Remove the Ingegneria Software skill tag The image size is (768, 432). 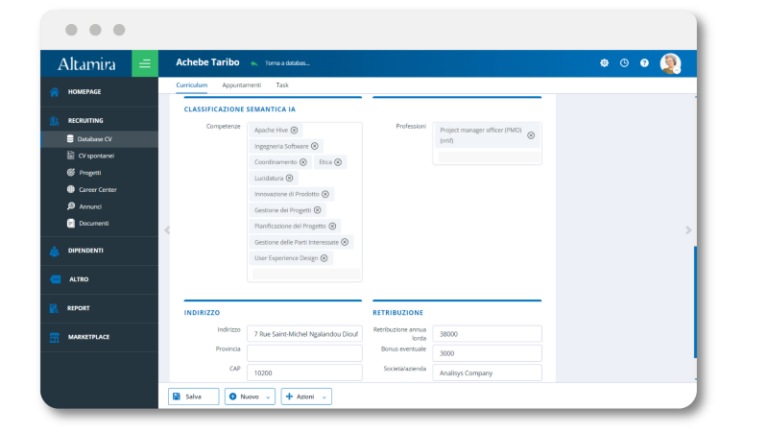(314, 146)
